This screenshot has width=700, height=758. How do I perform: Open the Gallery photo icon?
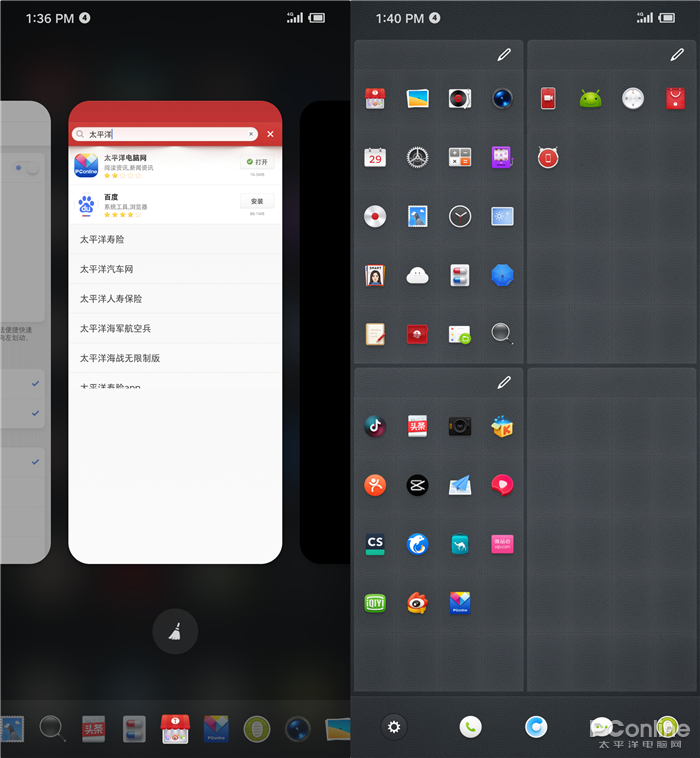pos(418,99)
